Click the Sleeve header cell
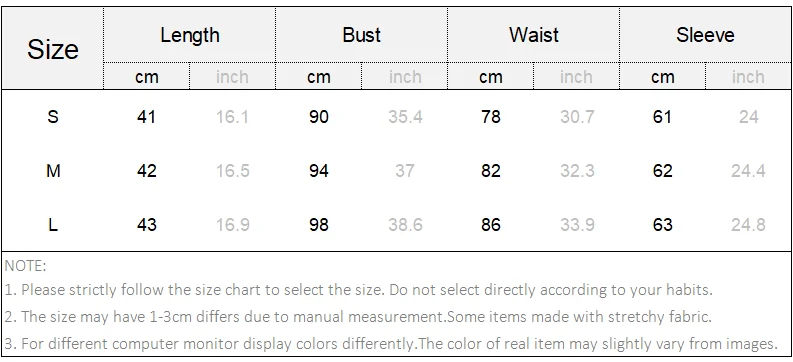The image size is (793, 362). tap(706, 35)
